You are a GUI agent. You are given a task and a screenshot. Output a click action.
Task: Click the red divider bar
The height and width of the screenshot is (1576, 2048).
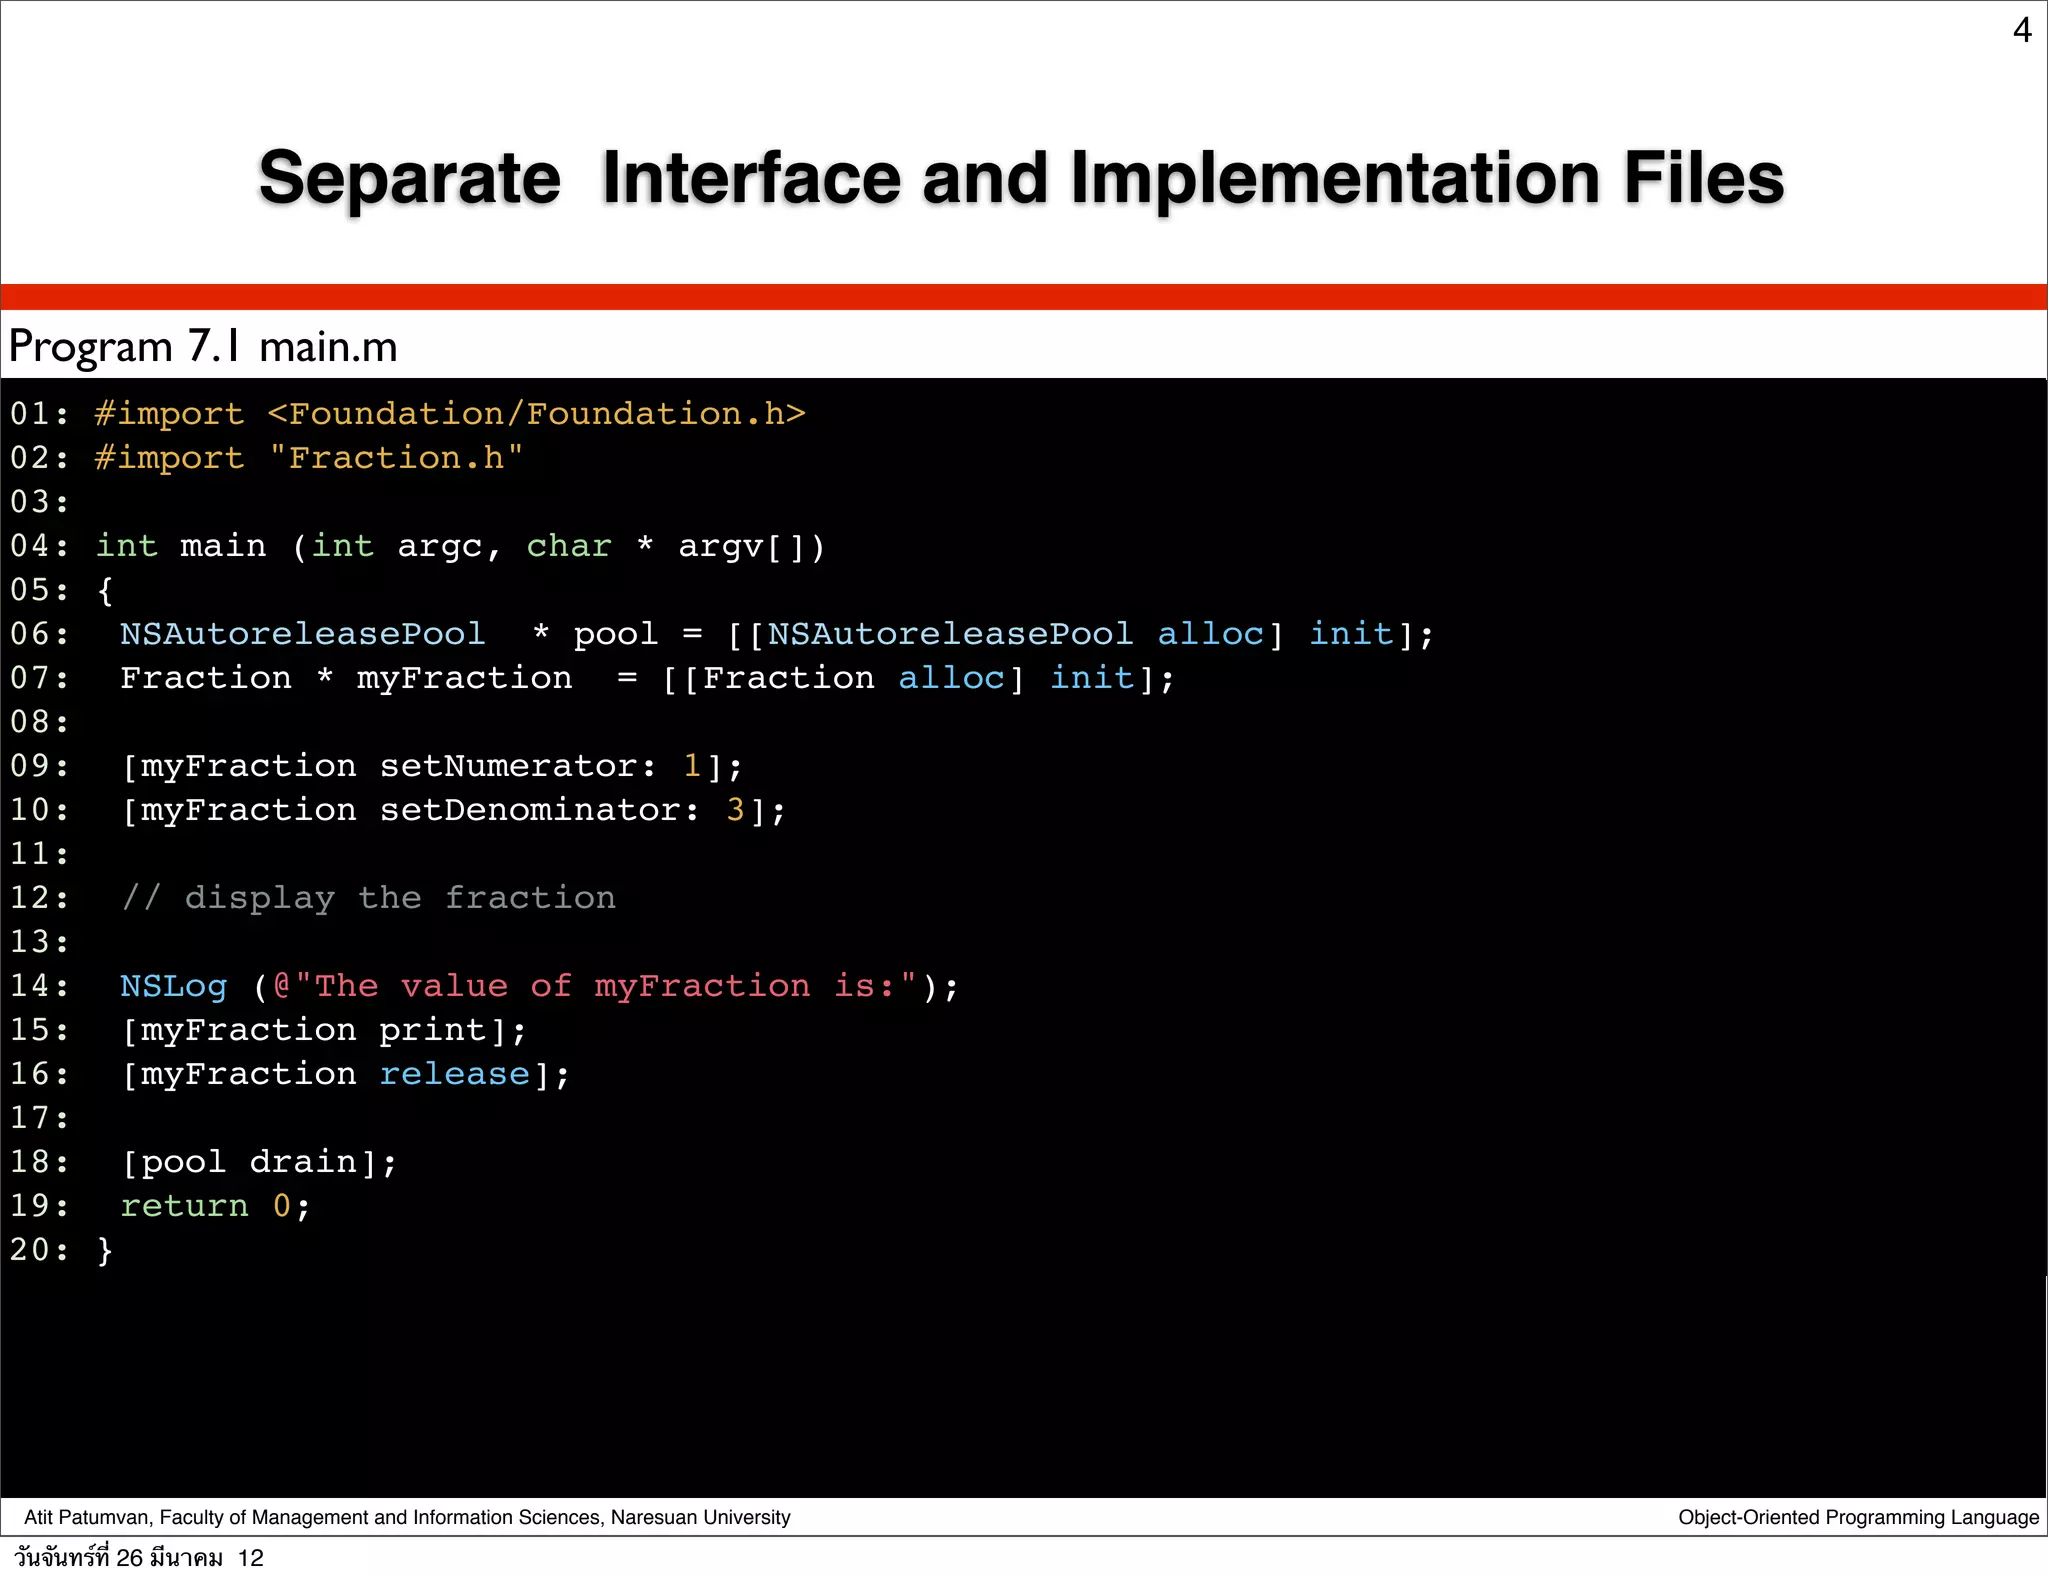click(1024, 297)
